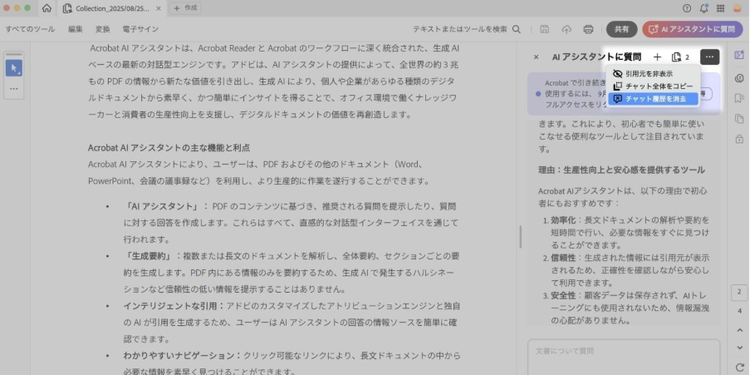750x375 pixels.
Task: Click the テキストまたはツールを検索 field
Action: click(460, 29)
